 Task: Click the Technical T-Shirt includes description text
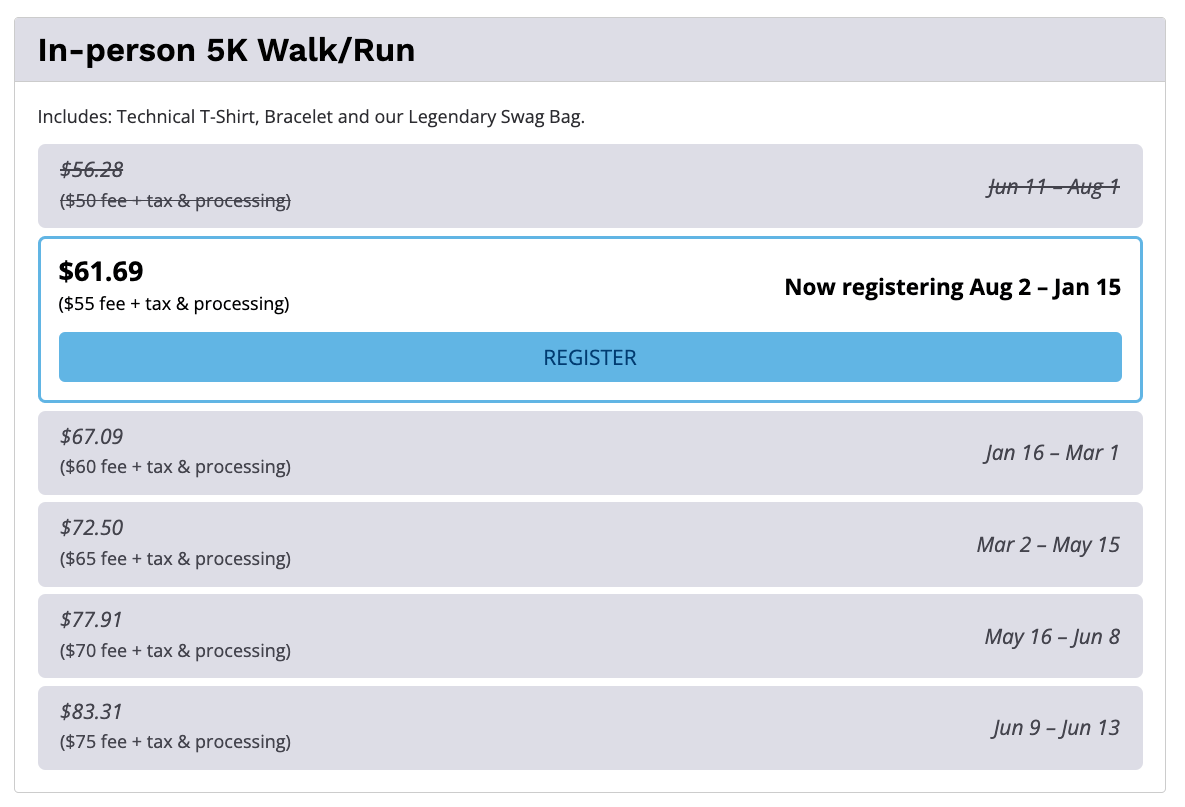(311, 117)
